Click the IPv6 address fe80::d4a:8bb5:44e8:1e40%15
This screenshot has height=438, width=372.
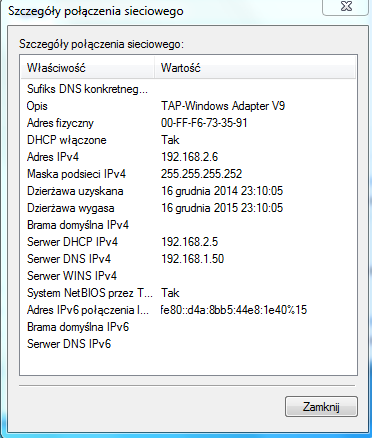coord(234,310)
